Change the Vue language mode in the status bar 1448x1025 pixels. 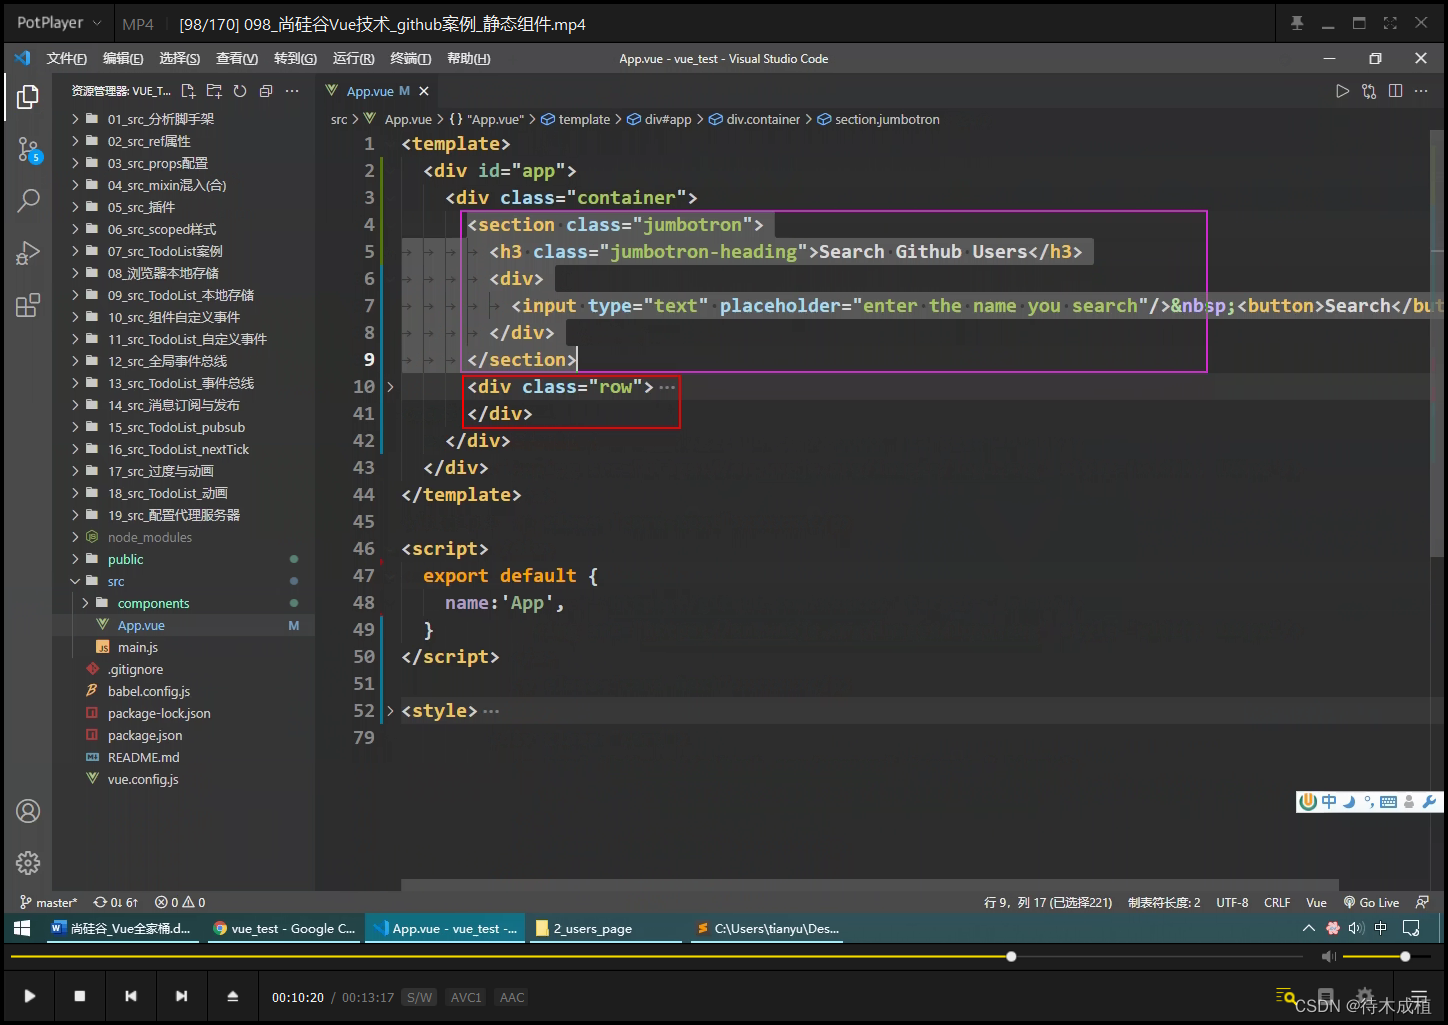[1316, 902]
